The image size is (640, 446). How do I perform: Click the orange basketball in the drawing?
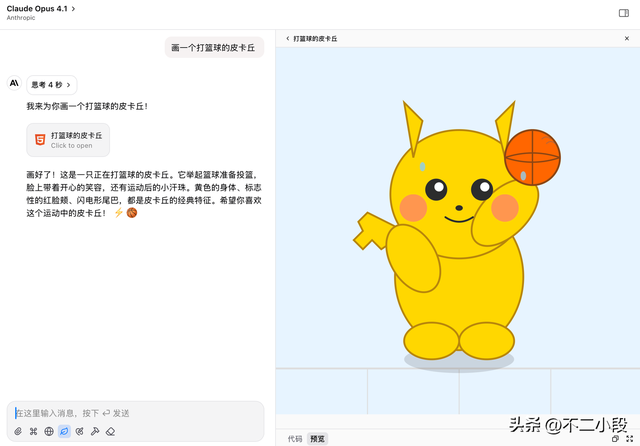(532, 158)
